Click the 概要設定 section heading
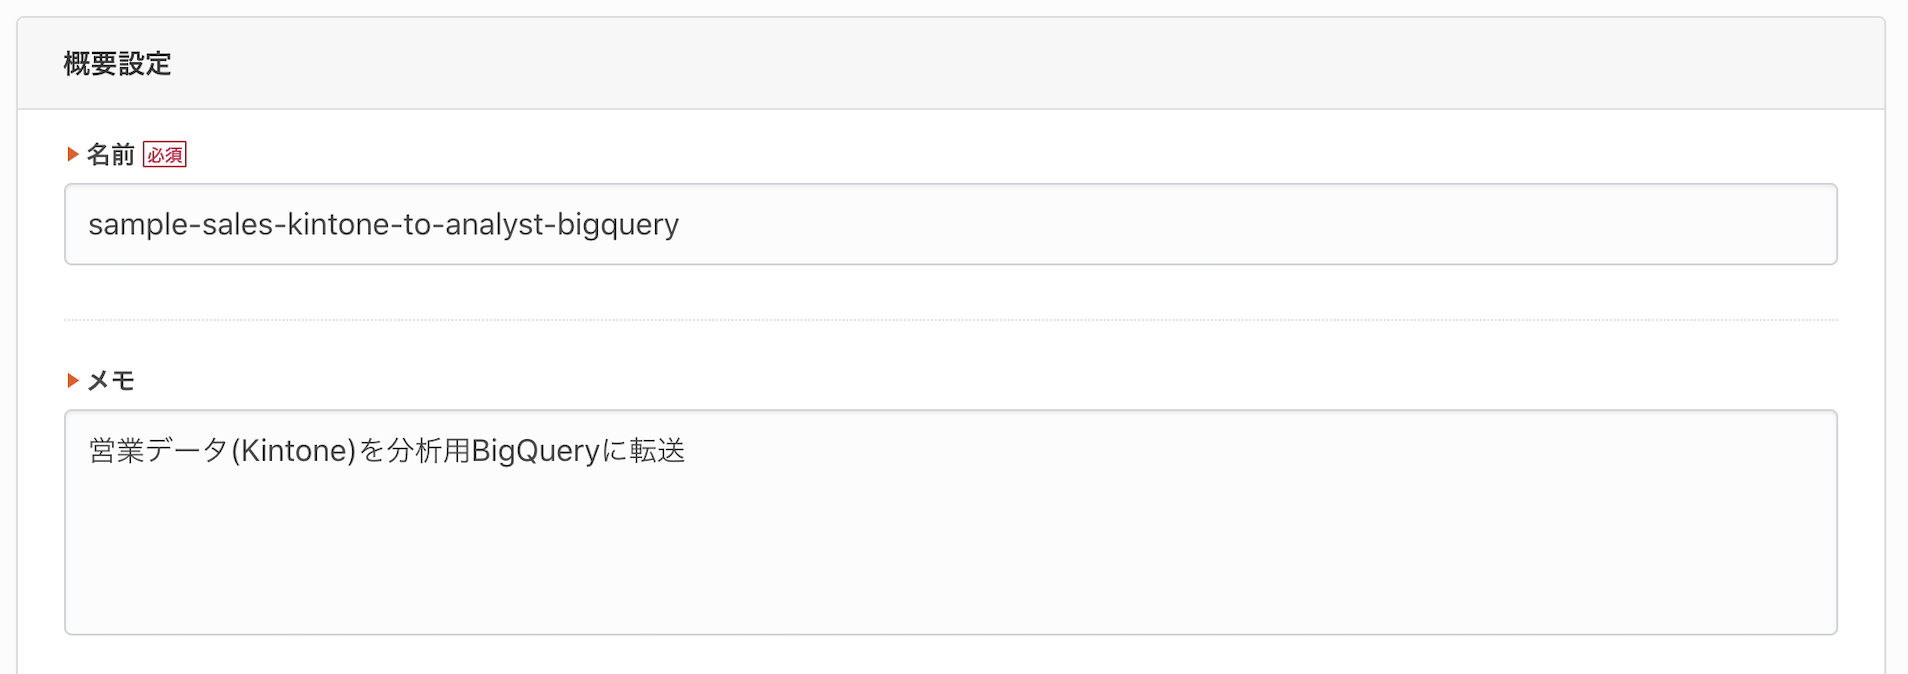The height and width of the screenshot is (674, 1908). coord(117,64)
